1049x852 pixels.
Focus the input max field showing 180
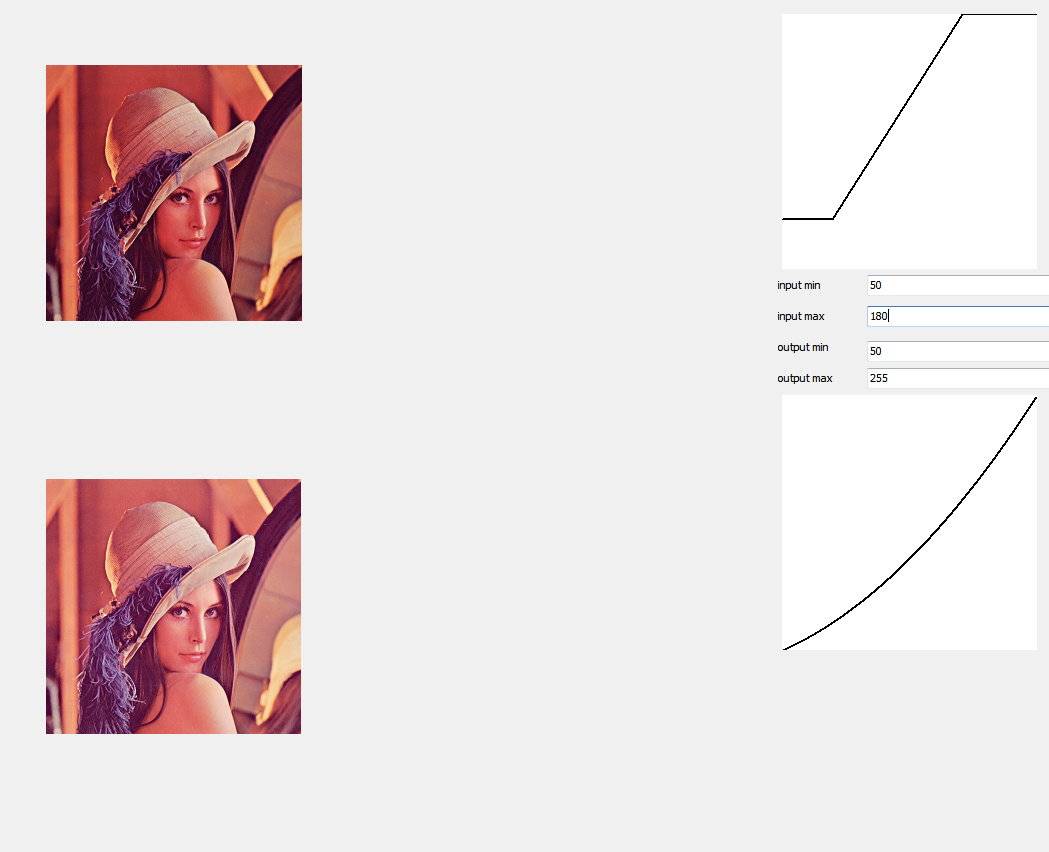coord(958,316)
